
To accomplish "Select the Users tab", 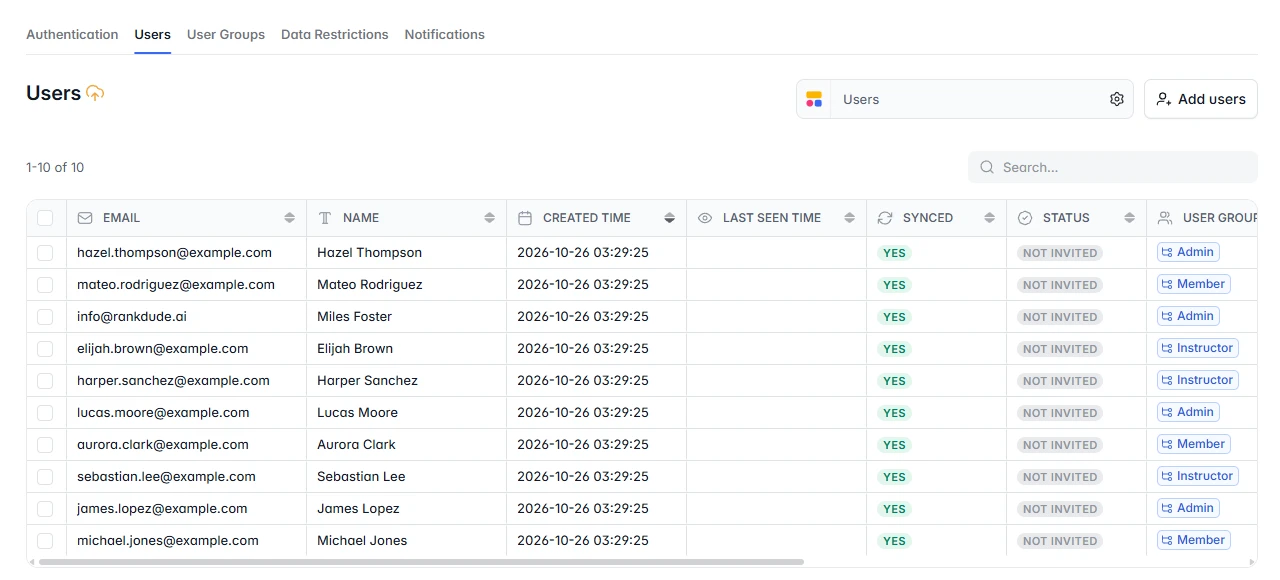I will [x=153, y=34].
